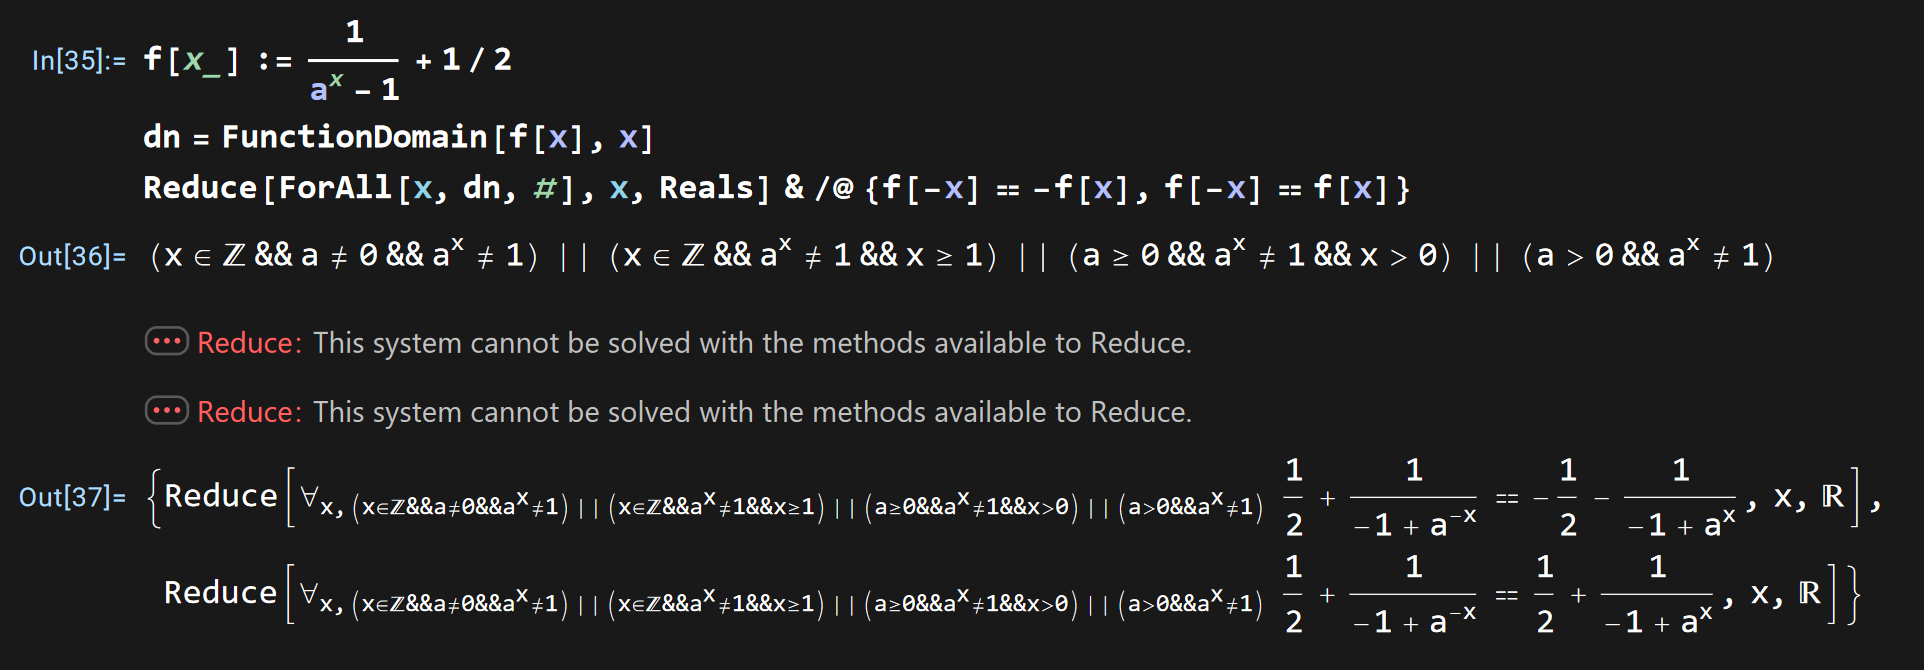Select the Out[36] cell label

pyautogui.click(x=72, y=256)
